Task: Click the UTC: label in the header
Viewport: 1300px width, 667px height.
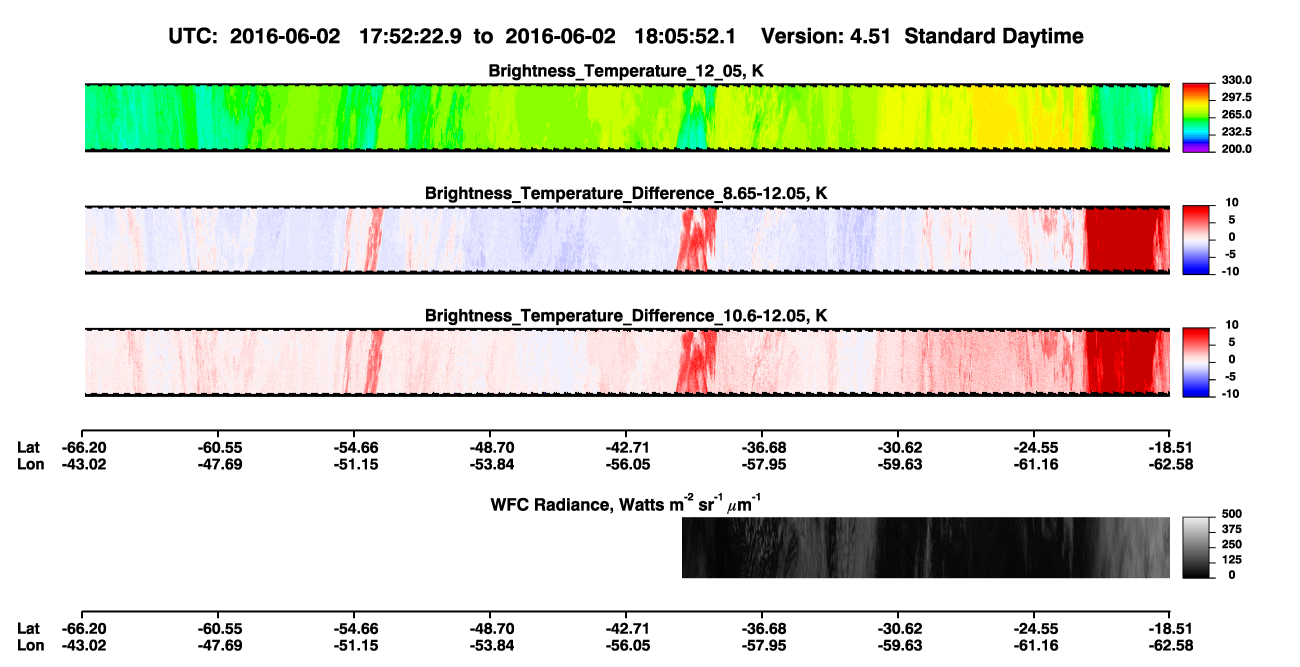Action: click(x=192, y=37)
